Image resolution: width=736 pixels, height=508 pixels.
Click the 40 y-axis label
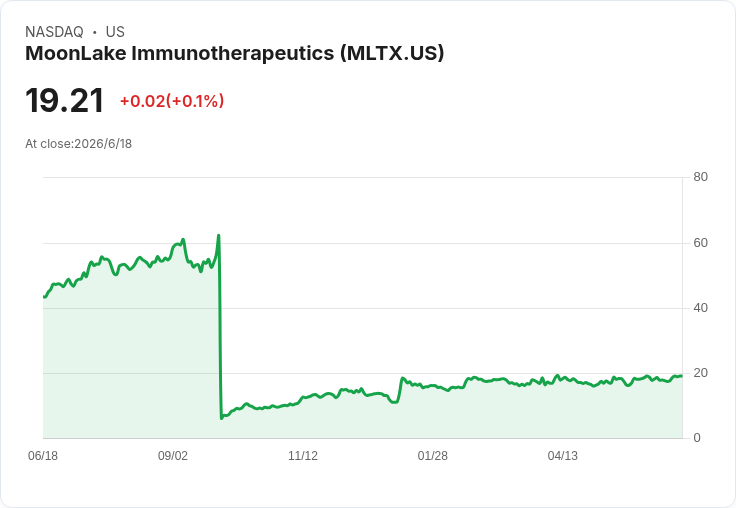[700, 308]
